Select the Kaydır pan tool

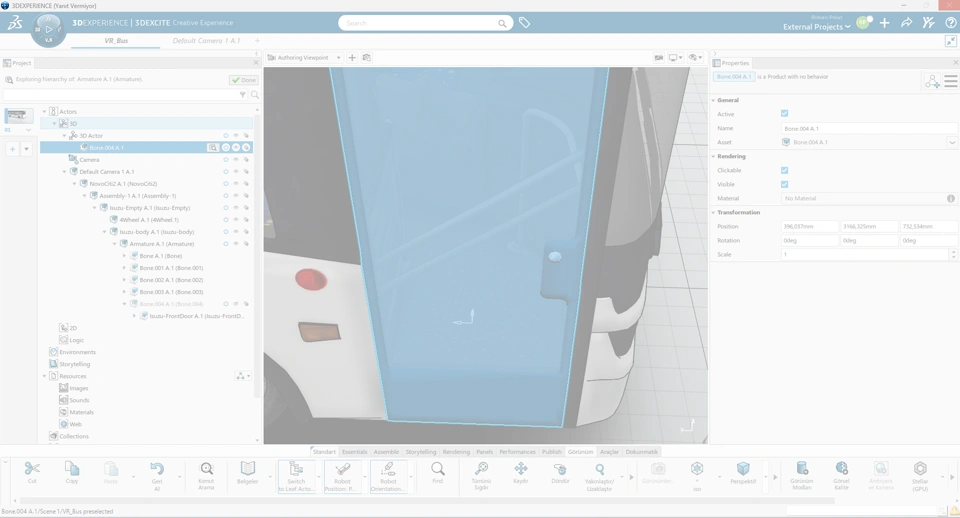[520, 469]
